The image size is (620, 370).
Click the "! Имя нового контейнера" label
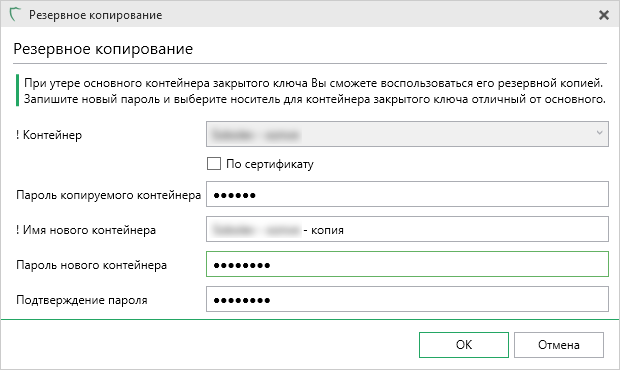[86, 230]
